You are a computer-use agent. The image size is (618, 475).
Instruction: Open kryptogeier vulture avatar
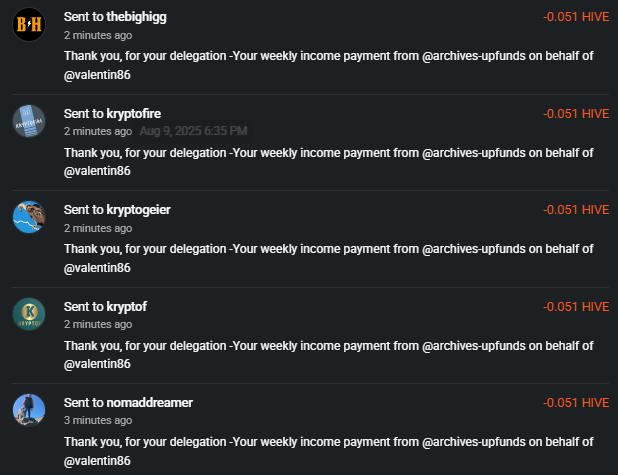[x=29, y=217]
